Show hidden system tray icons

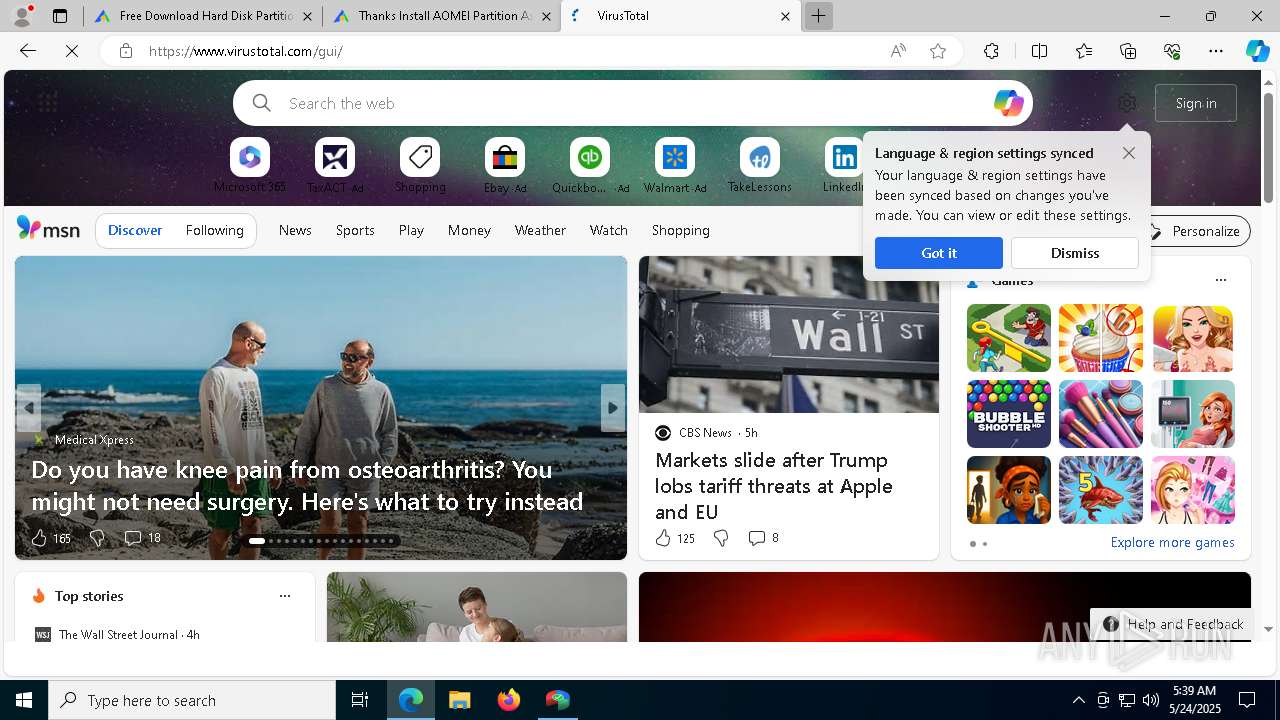pos(1078,700)
